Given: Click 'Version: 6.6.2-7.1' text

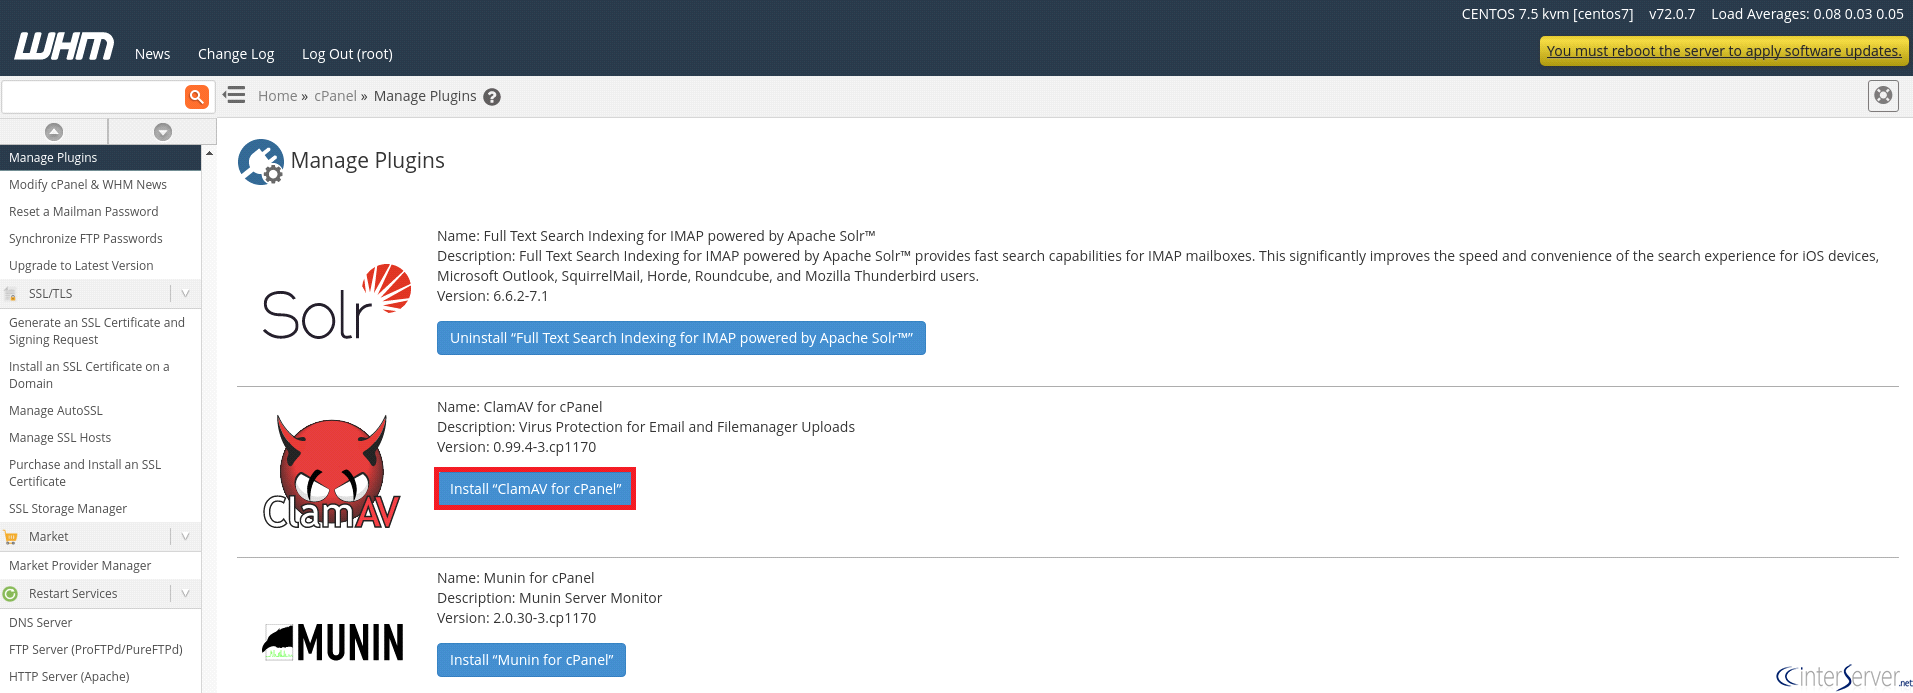Looking at the screenshot, I should [x=492, y=296].
